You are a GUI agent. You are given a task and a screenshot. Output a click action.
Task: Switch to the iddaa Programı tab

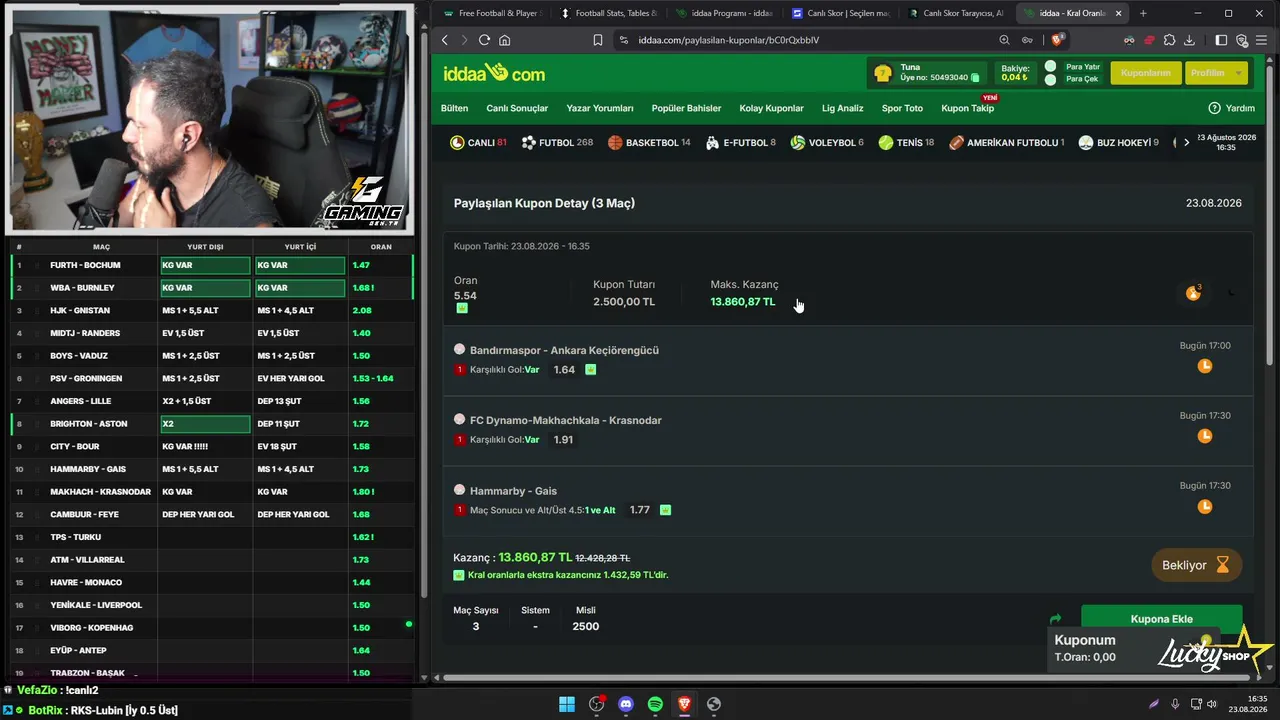point(724,13)
